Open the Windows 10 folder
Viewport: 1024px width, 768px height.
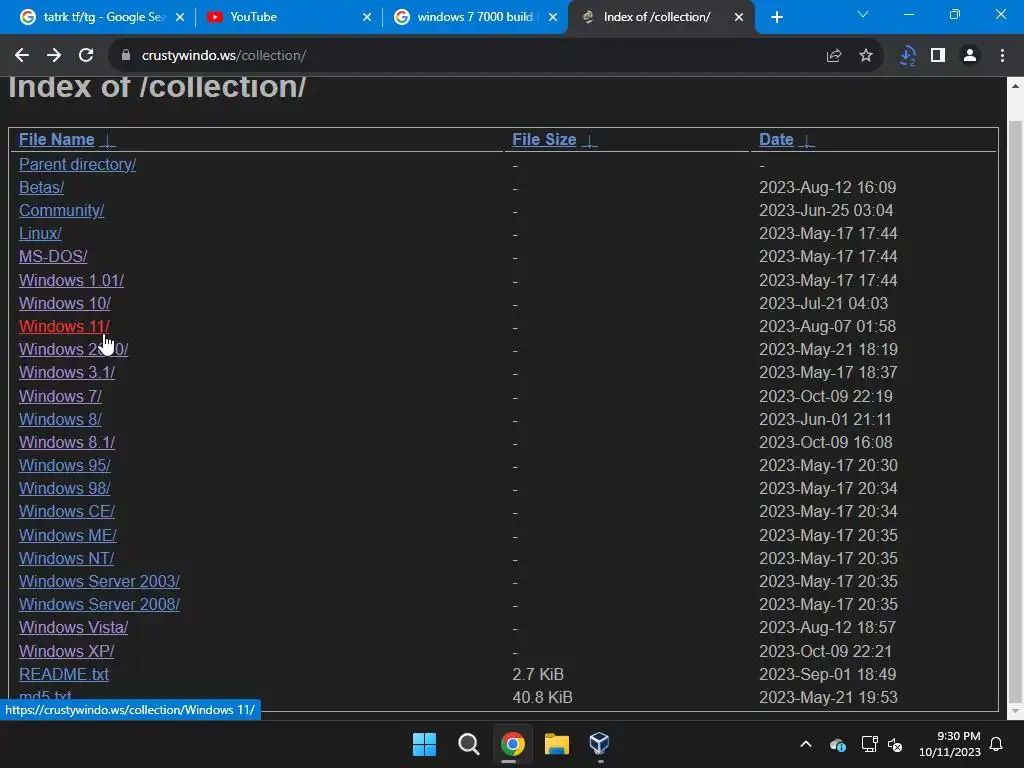click(x=65, y=303)
